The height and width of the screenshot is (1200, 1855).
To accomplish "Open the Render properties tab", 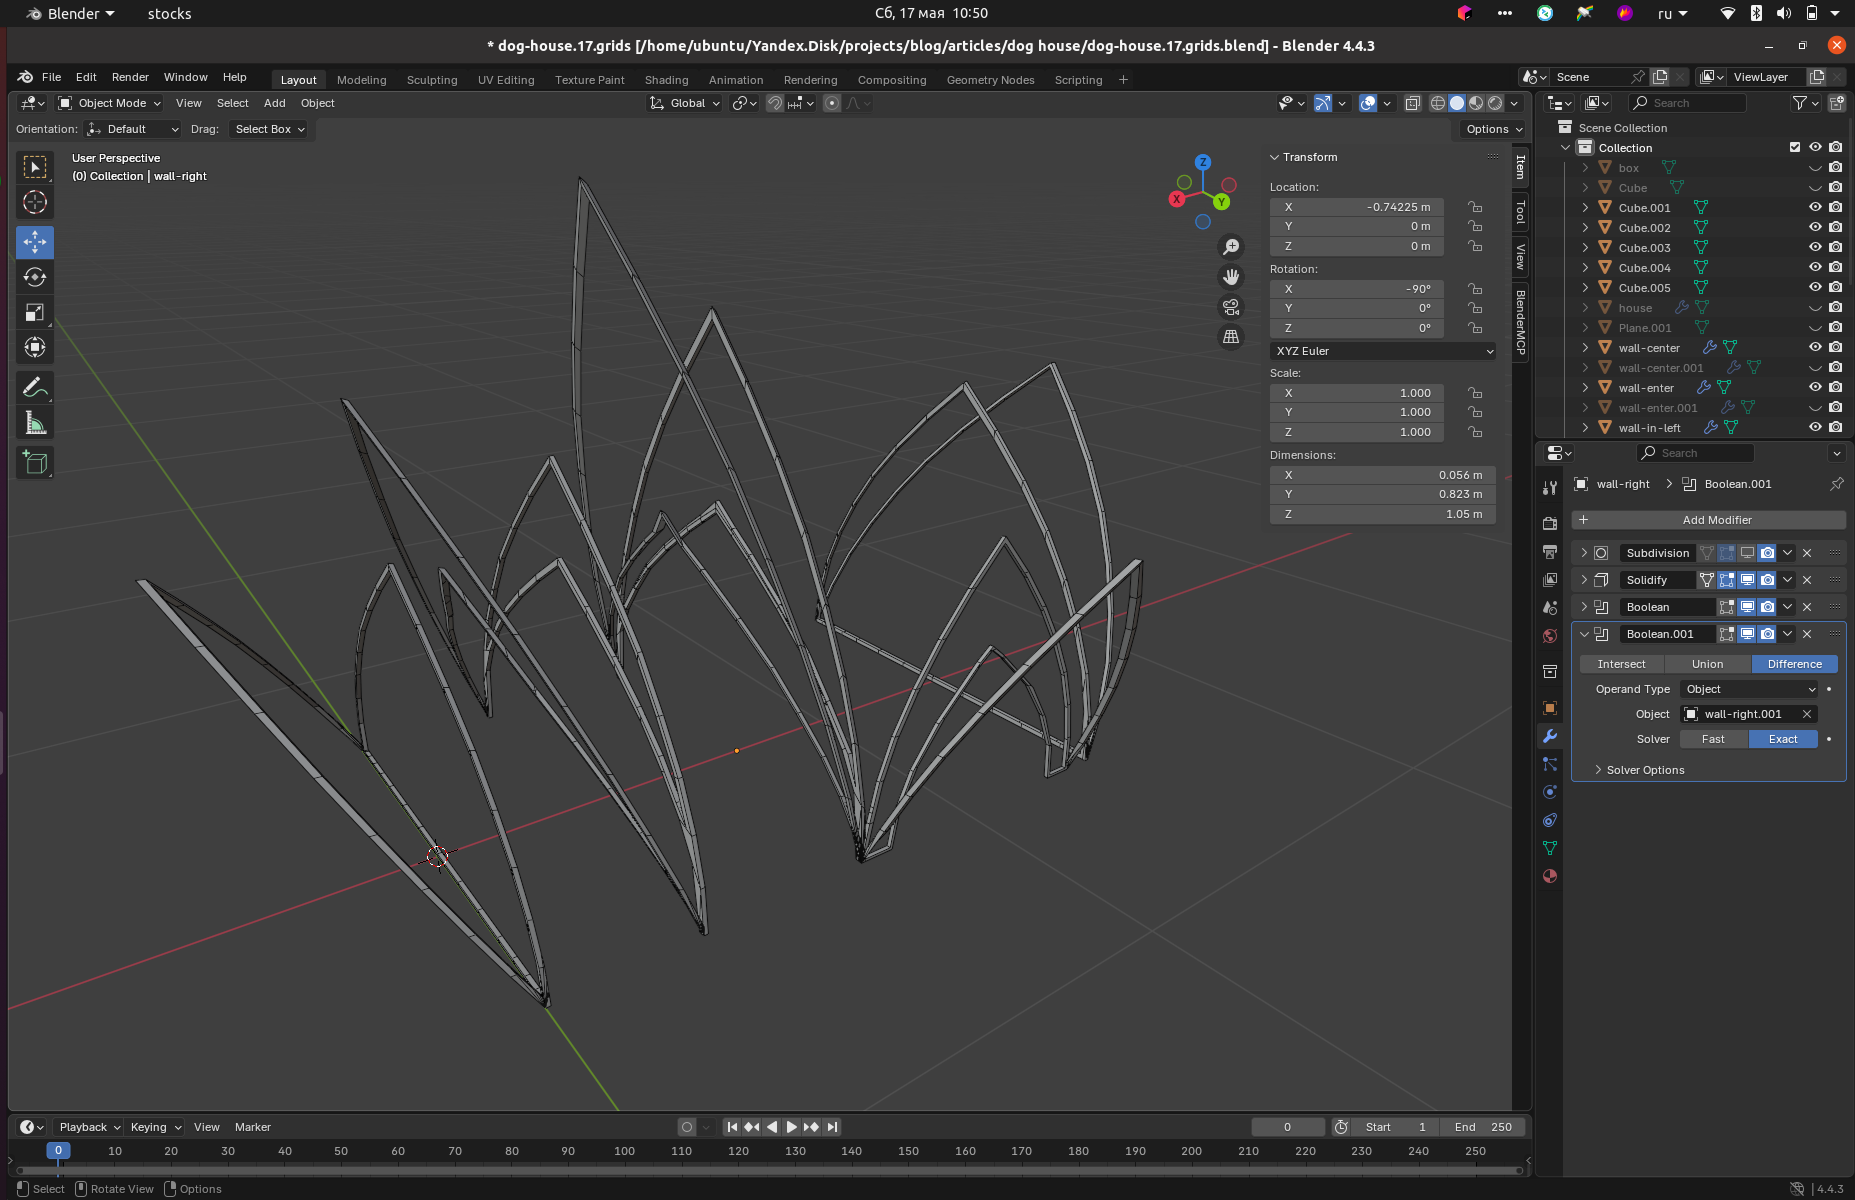I will 1550,523.
